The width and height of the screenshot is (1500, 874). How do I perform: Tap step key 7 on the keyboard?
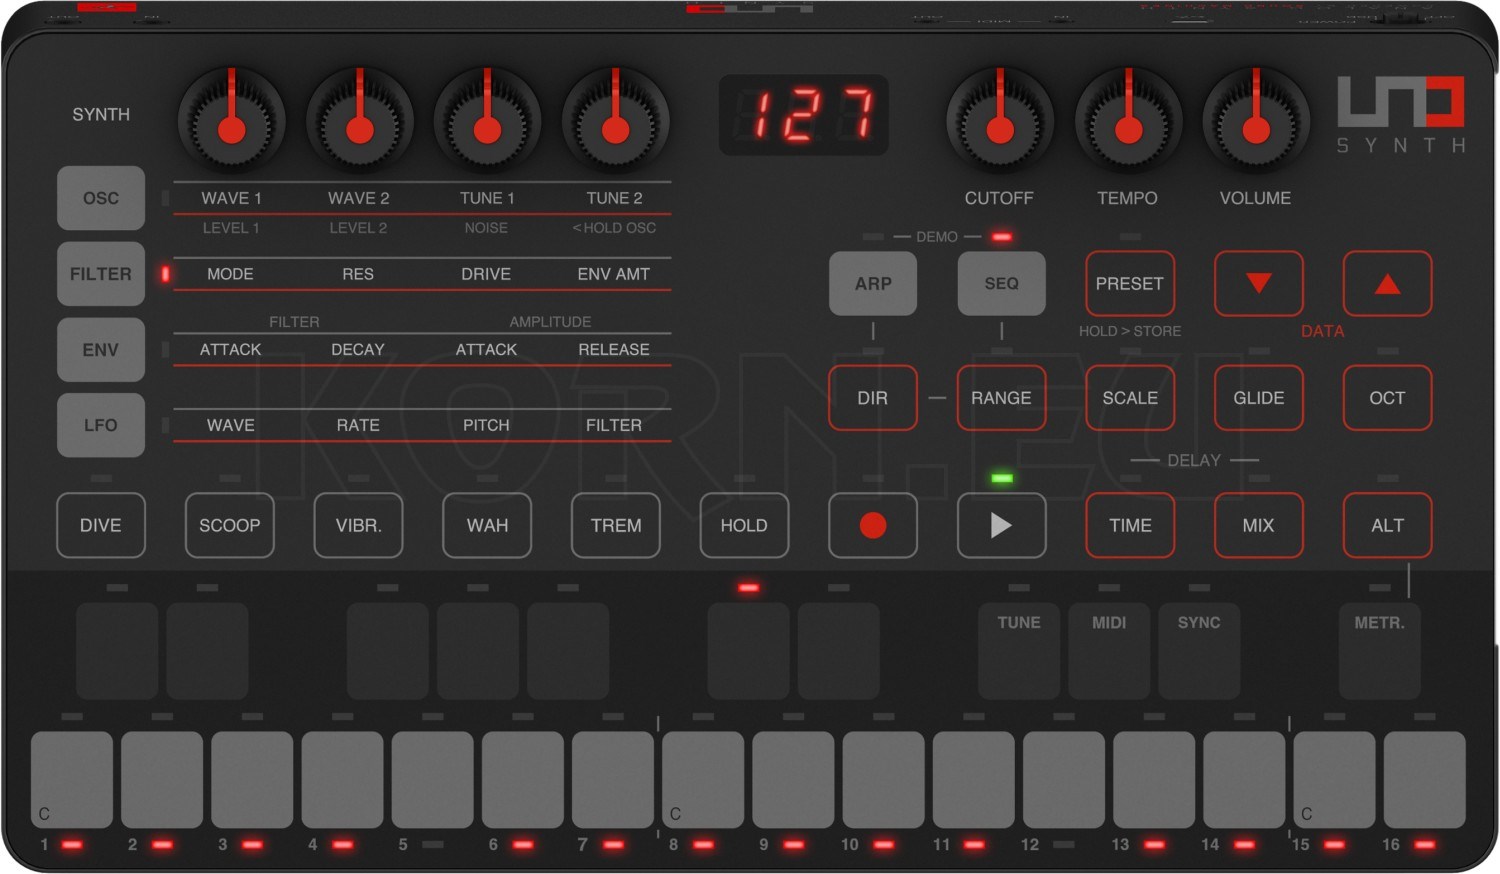[613, 780]
